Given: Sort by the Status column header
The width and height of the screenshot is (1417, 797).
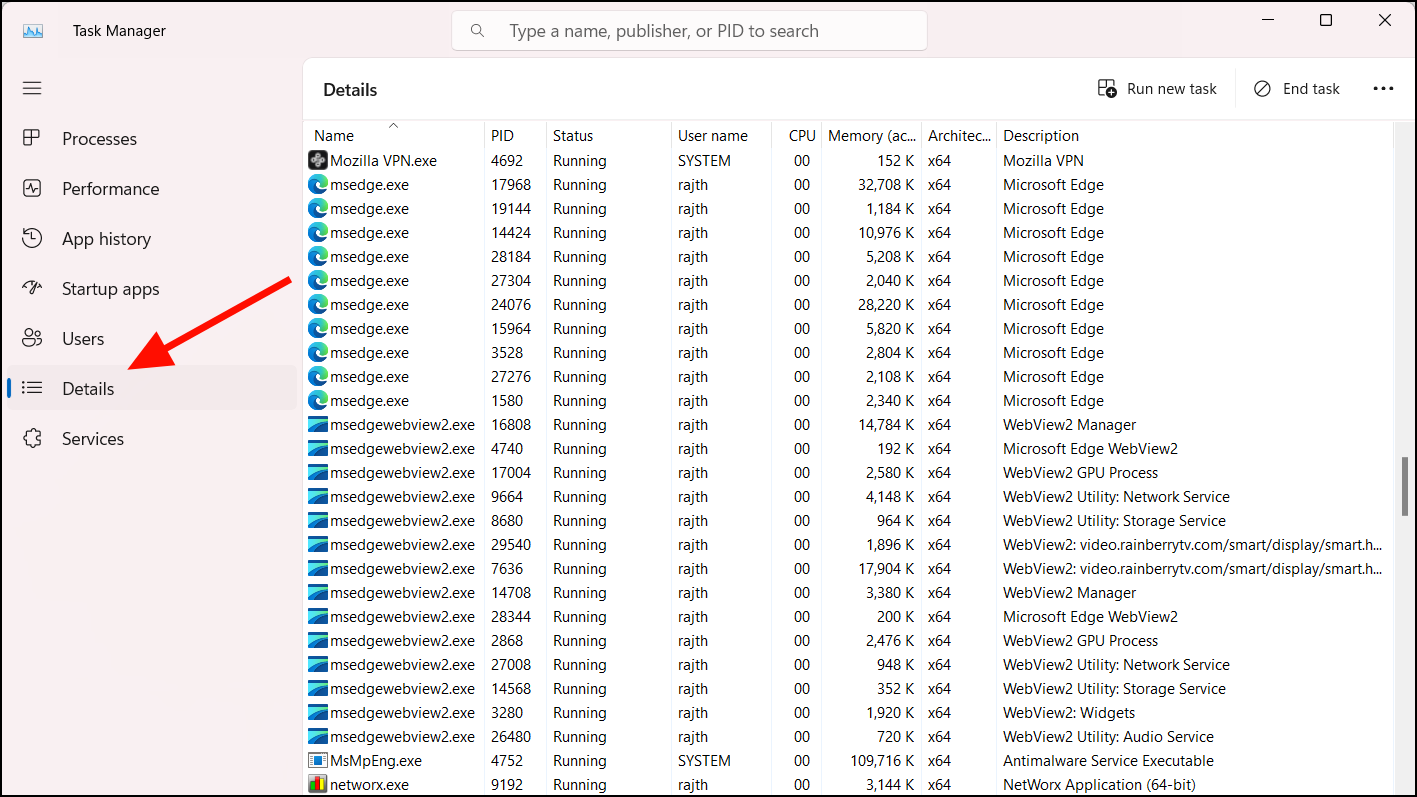Looking at the screenshot, I should click(609, 136).
